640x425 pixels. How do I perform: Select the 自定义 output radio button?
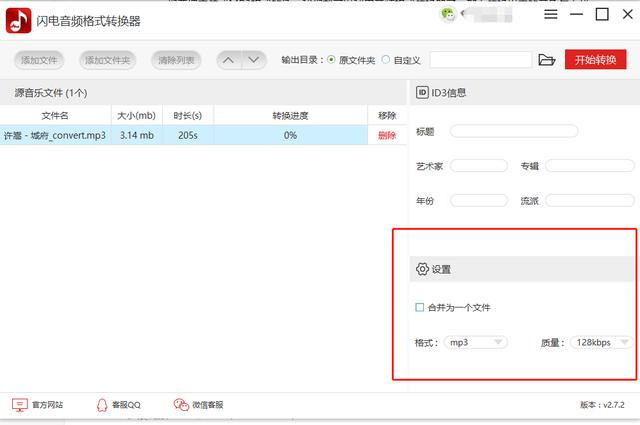(x=386, y=60)
